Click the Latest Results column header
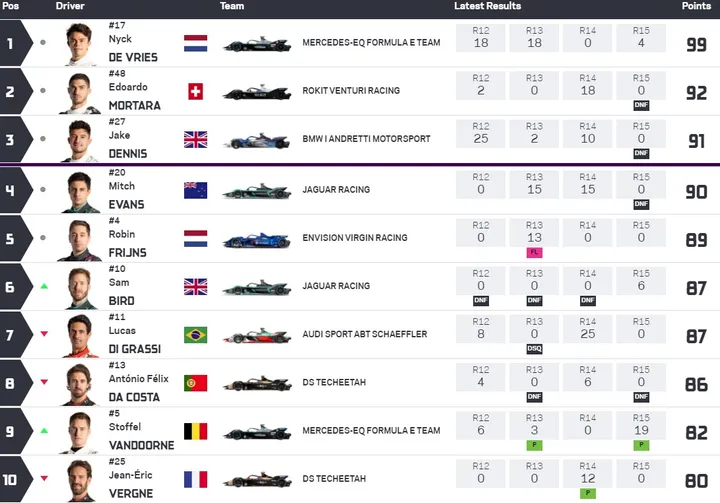The image size is (720, 503). pyautogui.click(x=487, y=6)
